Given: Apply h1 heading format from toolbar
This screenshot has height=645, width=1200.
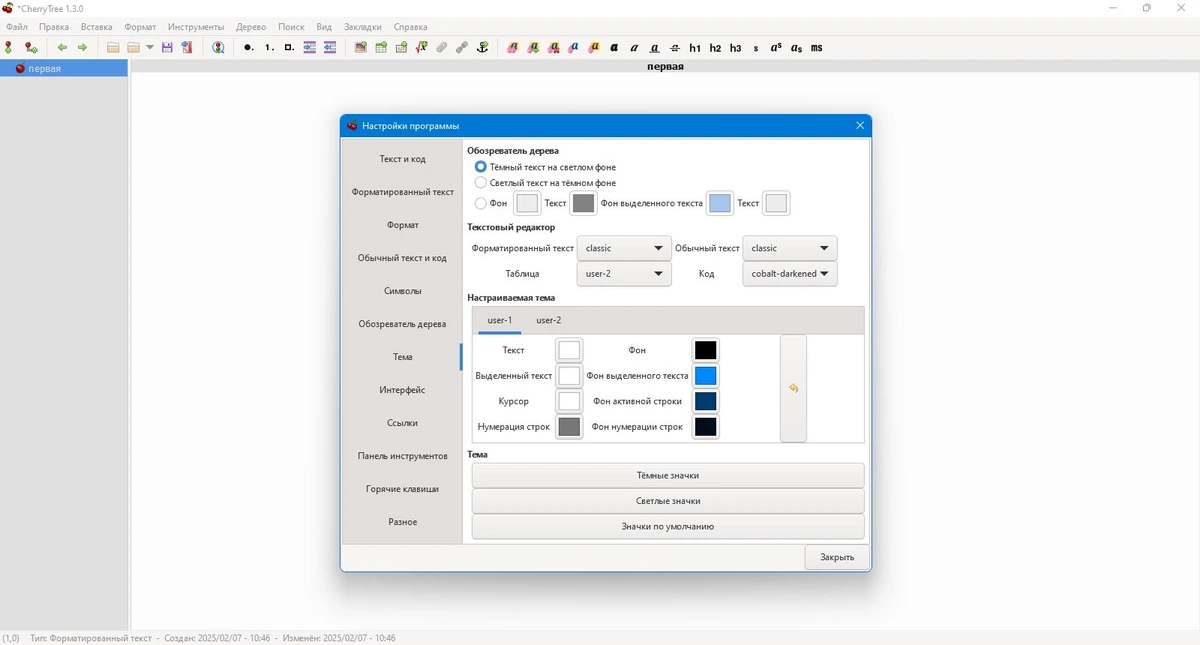Looking at the screenshot, I should [695, 47].
